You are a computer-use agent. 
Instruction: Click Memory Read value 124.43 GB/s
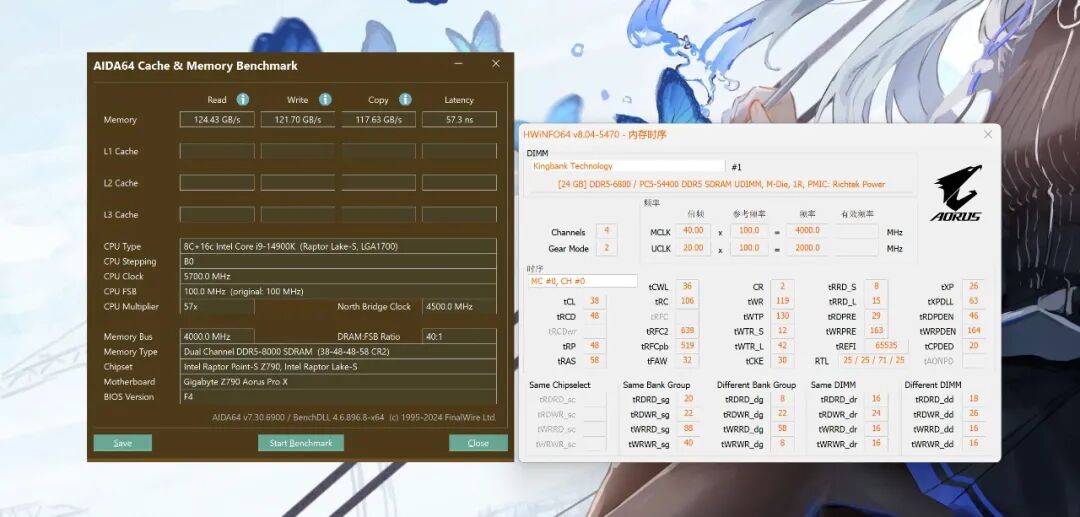point(217,120)
